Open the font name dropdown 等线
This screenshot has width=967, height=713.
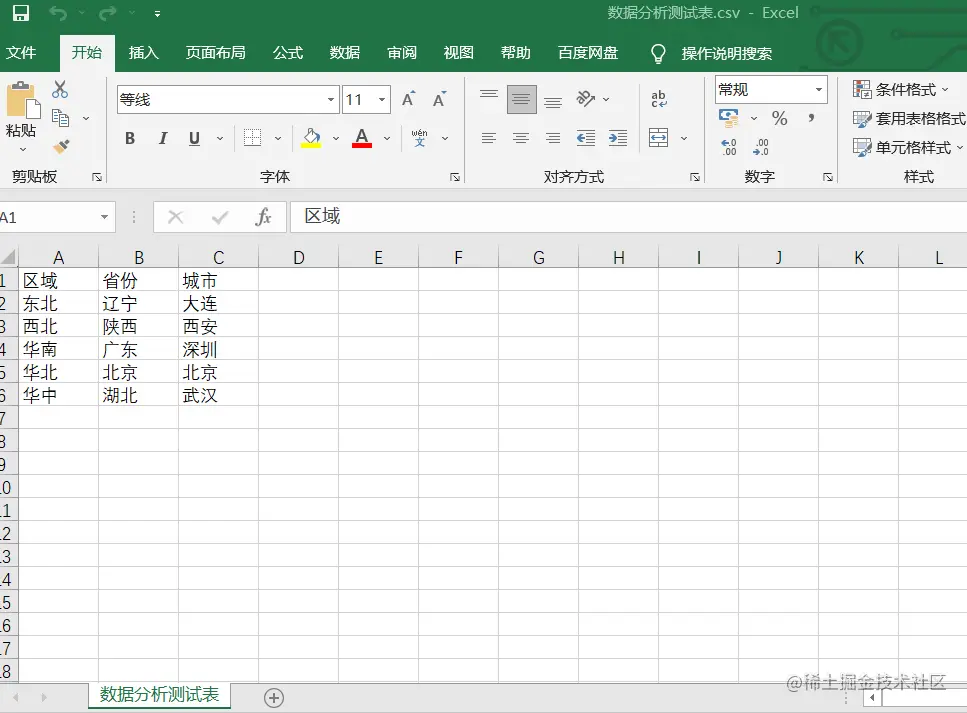point(331,100)
